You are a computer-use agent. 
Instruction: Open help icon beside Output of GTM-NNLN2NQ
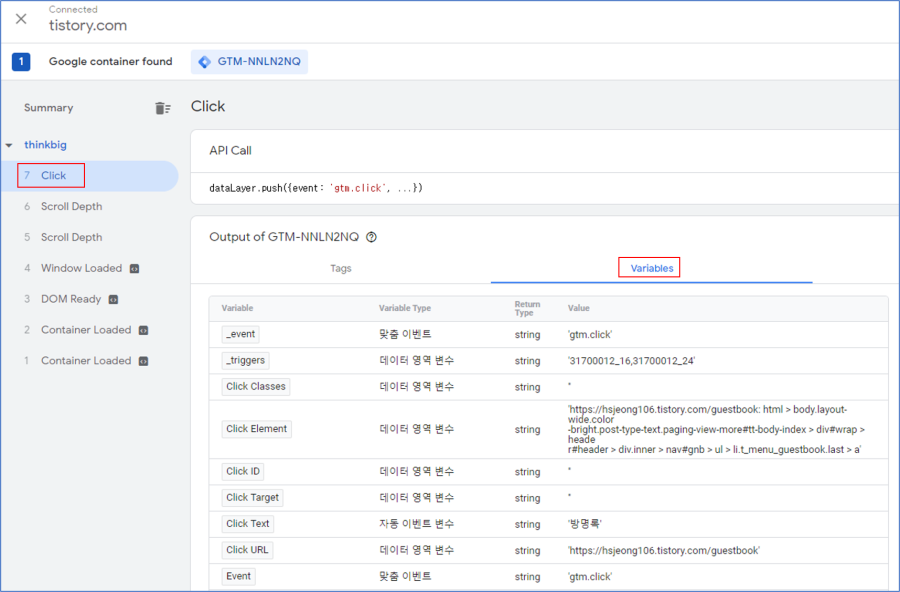pyautogui.click(x=371, y=237)
